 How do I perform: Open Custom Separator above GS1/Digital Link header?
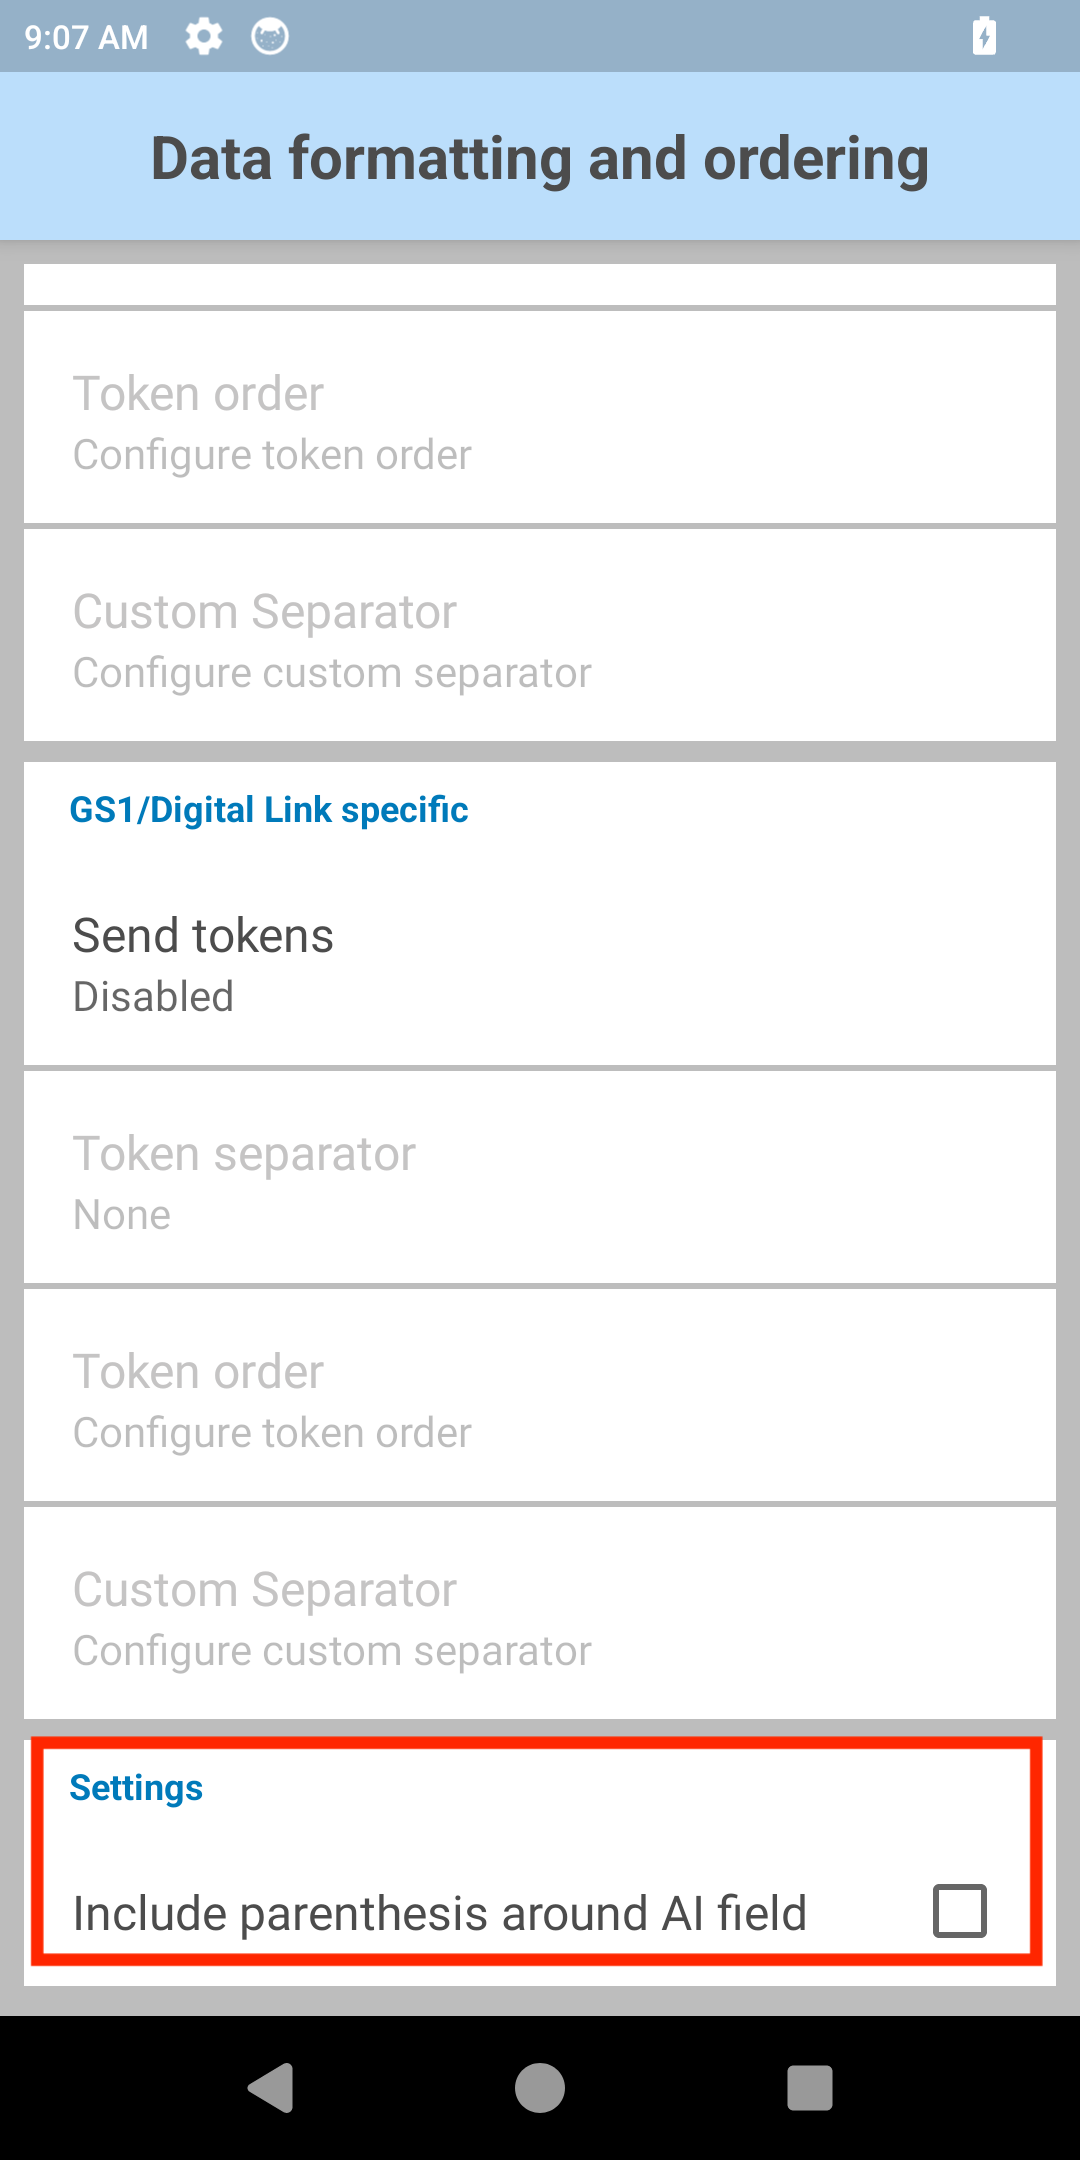[x=540, y=636]
